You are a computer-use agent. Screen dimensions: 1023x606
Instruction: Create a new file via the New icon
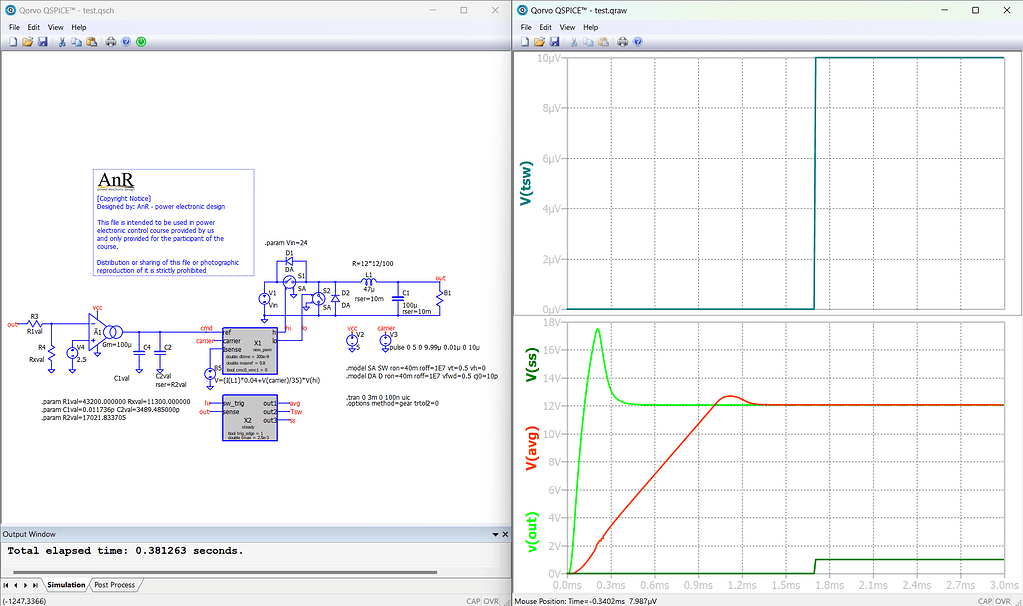point(13,41)
